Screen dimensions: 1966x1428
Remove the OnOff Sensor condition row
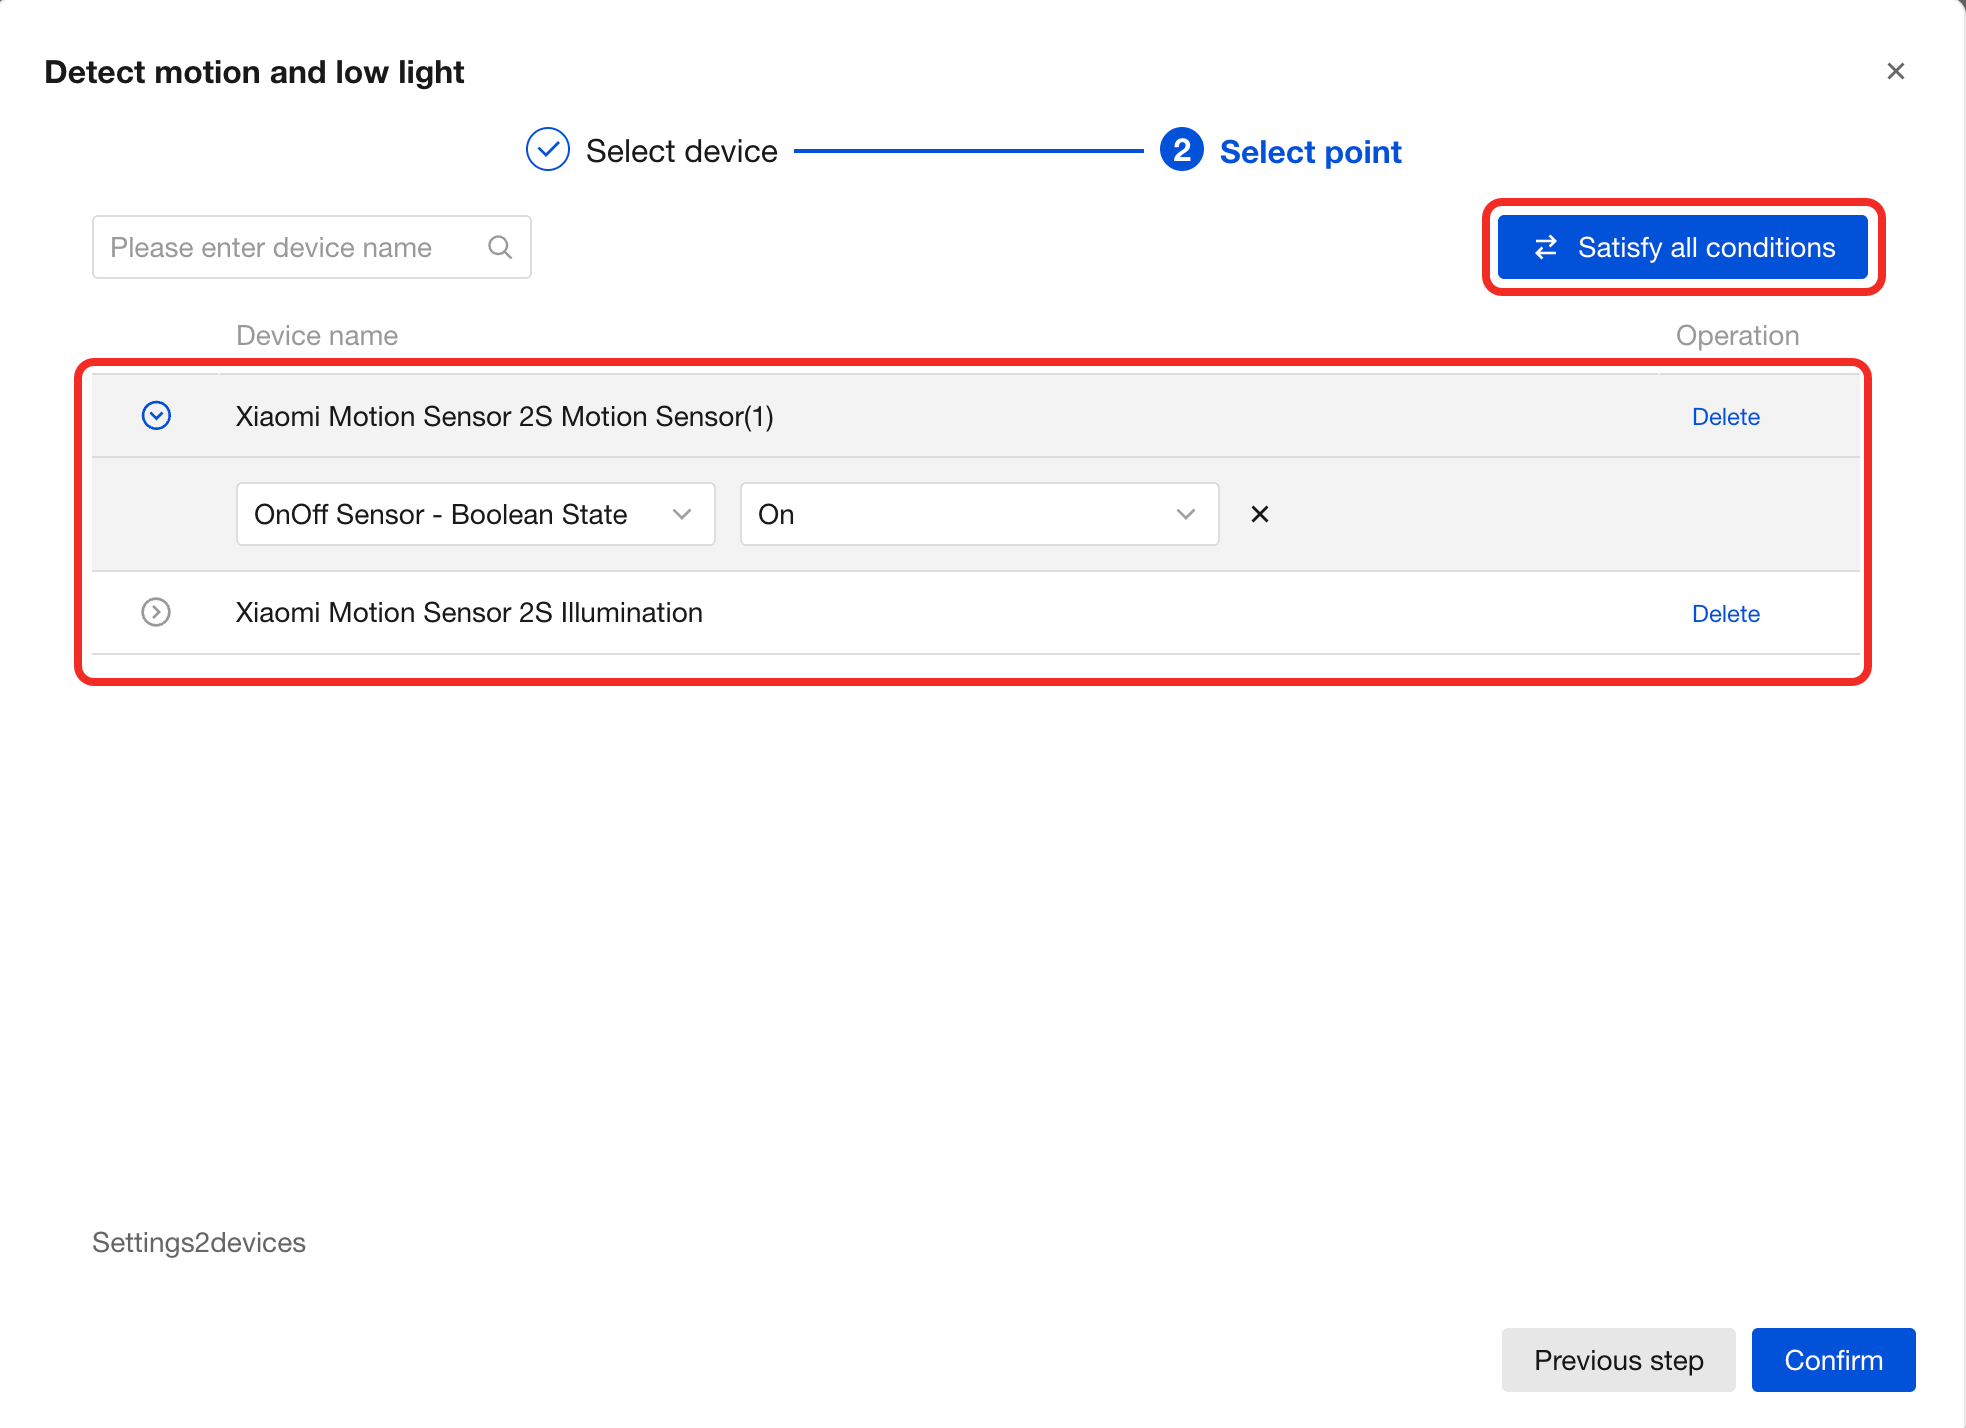(1259, 514)
